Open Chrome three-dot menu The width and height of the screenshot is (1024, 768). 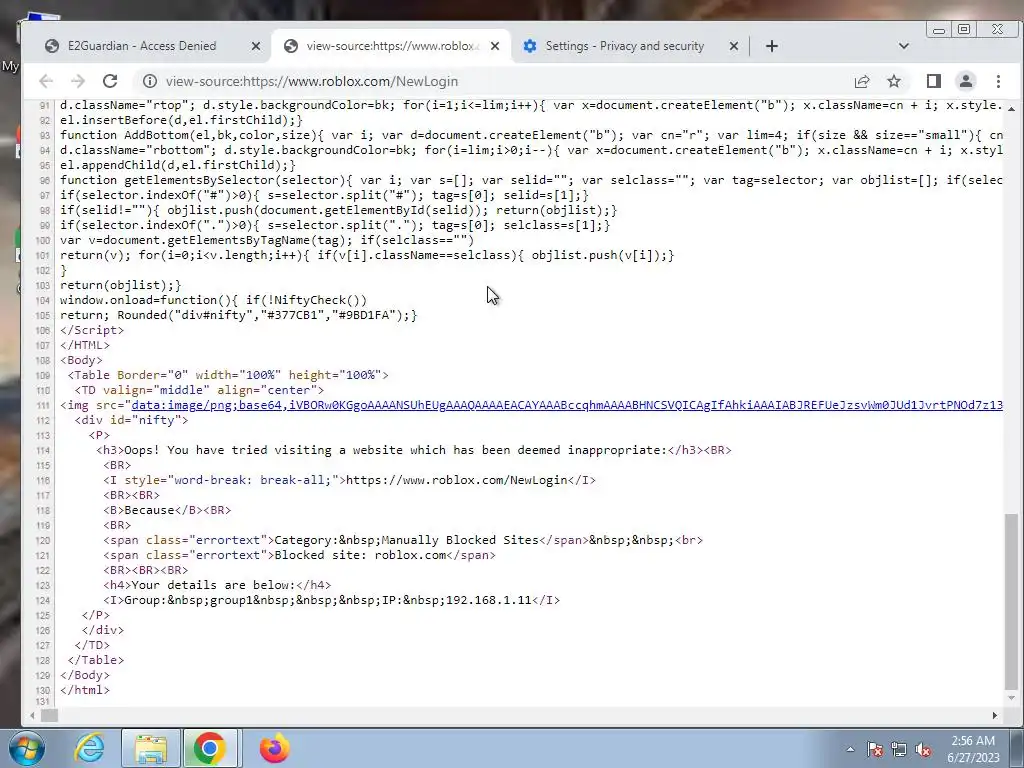[x=998, y=81]
